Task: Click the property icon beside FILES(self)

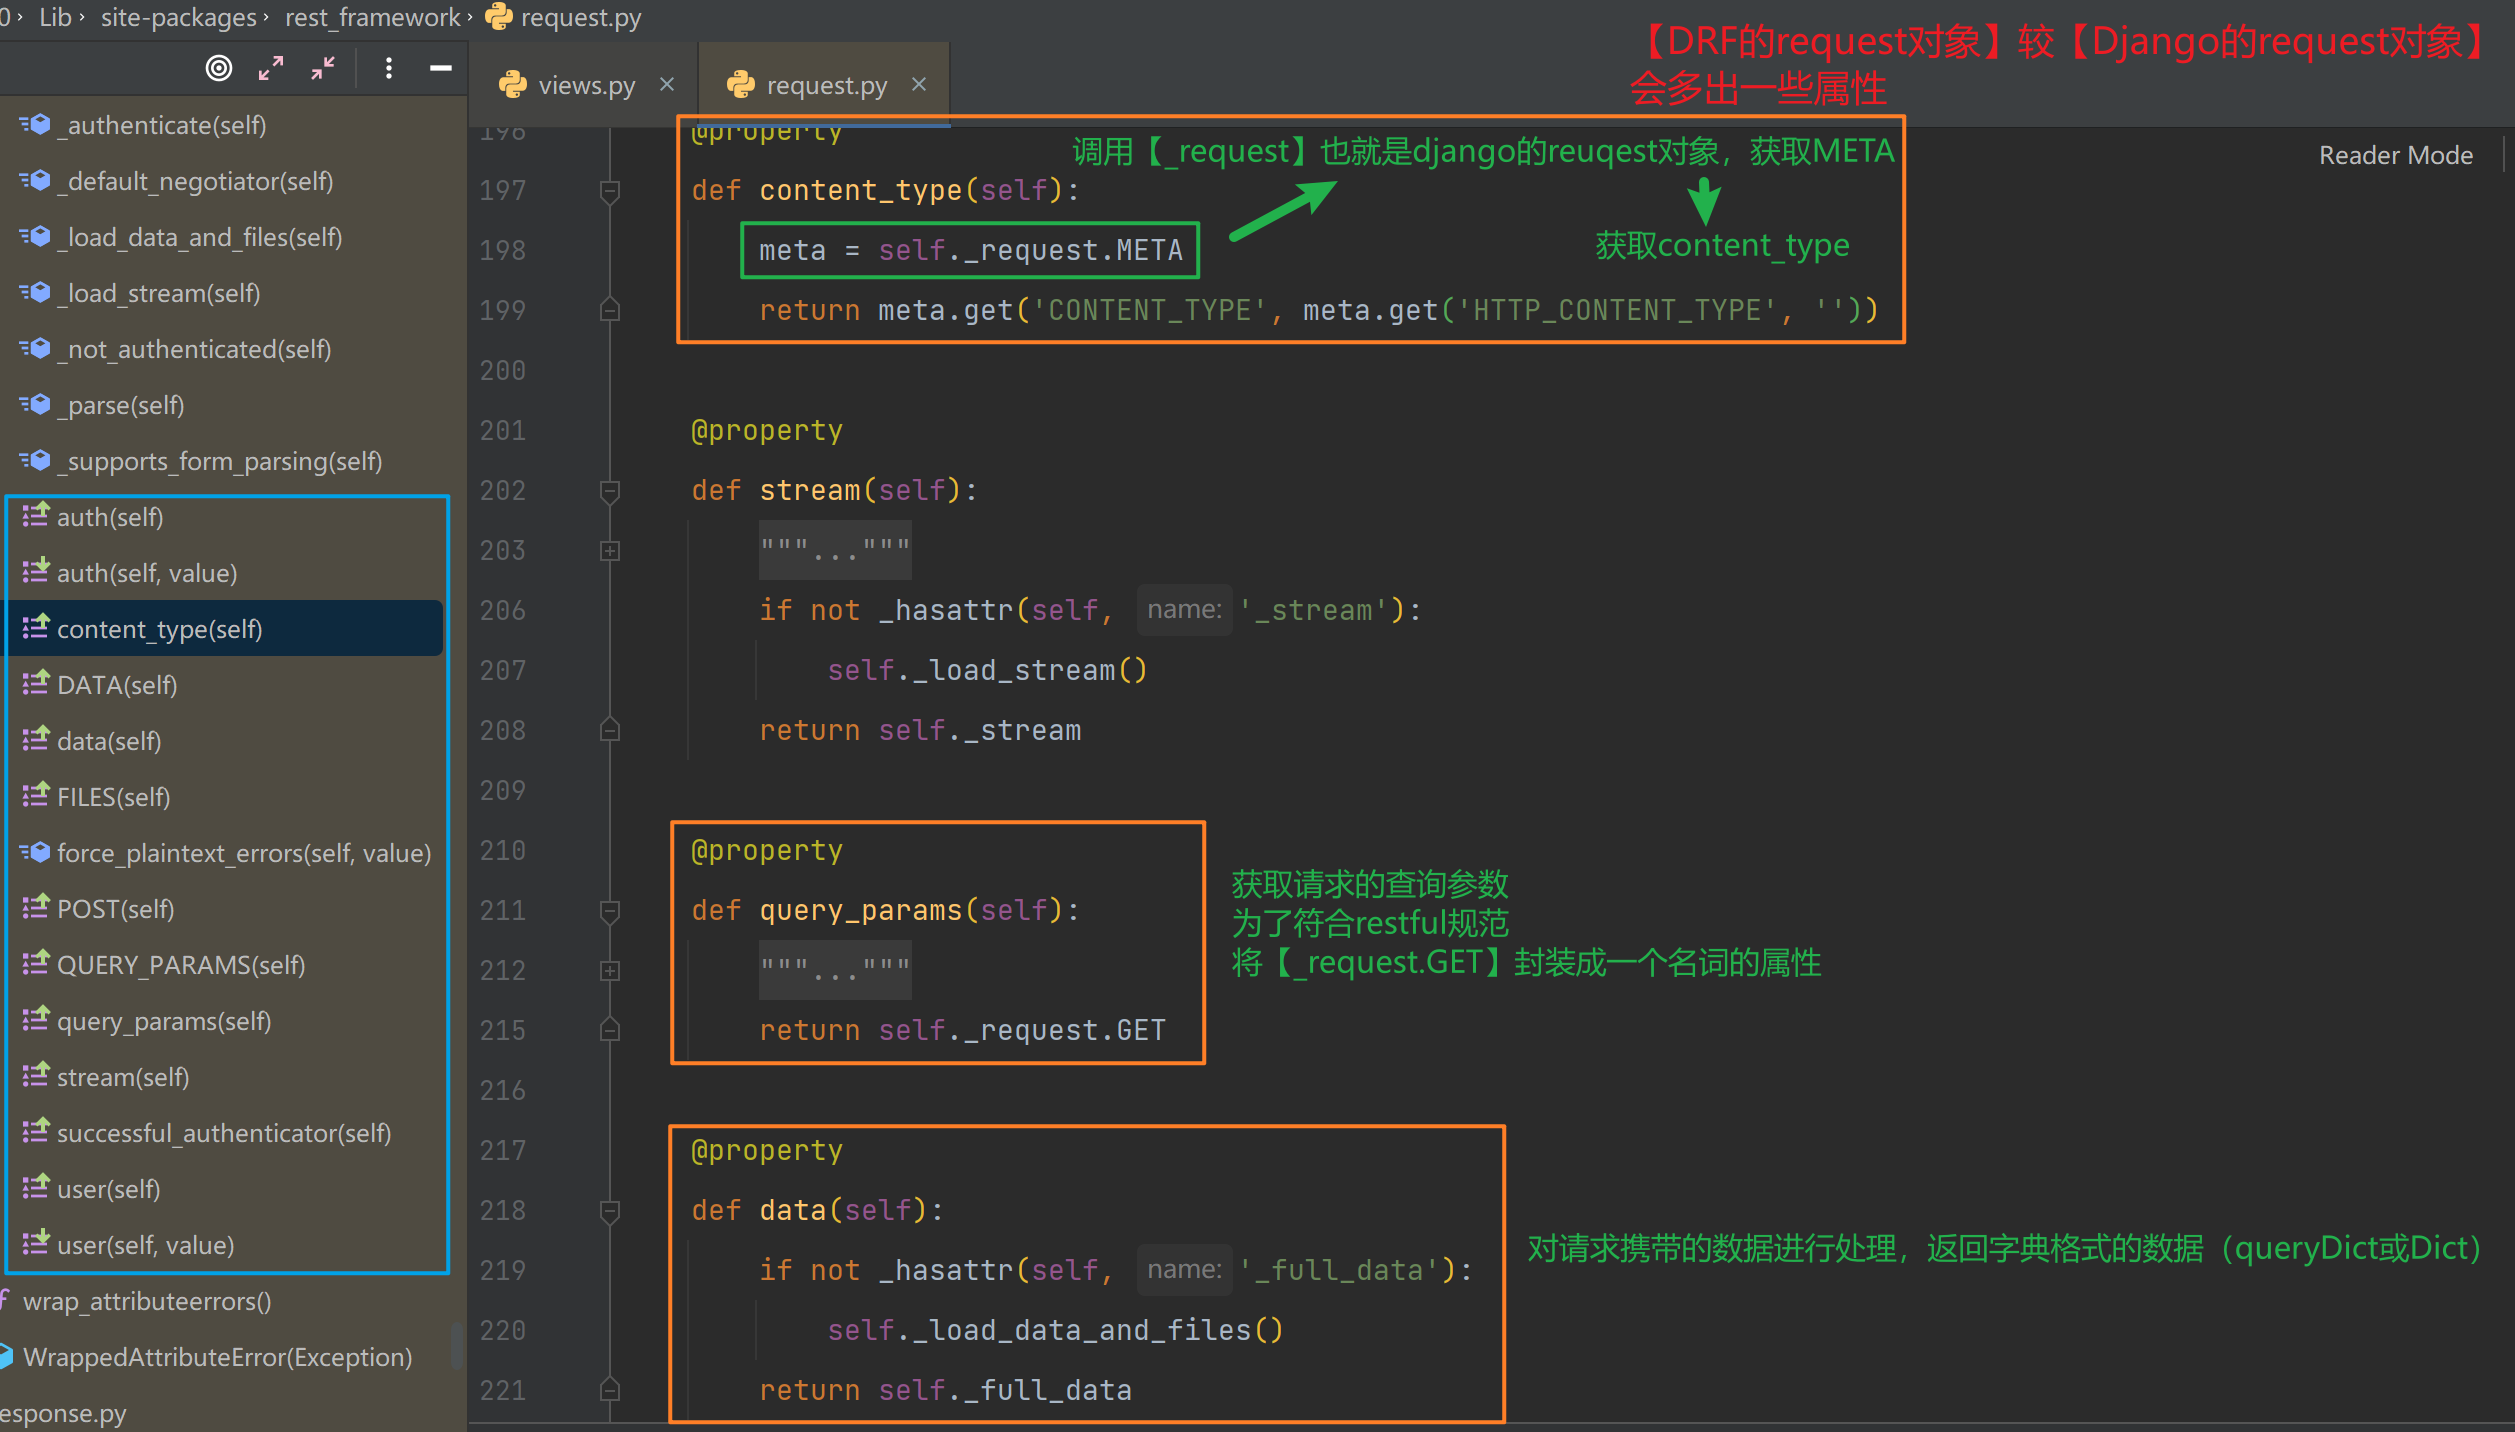Action: point(35,795)
